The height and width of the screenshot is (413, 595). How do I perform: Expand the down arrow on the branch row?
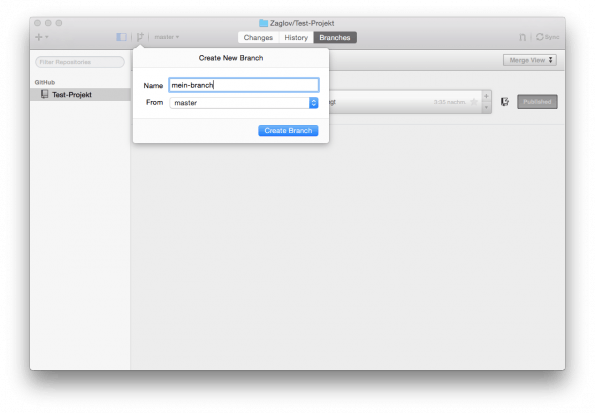(486, 107)
